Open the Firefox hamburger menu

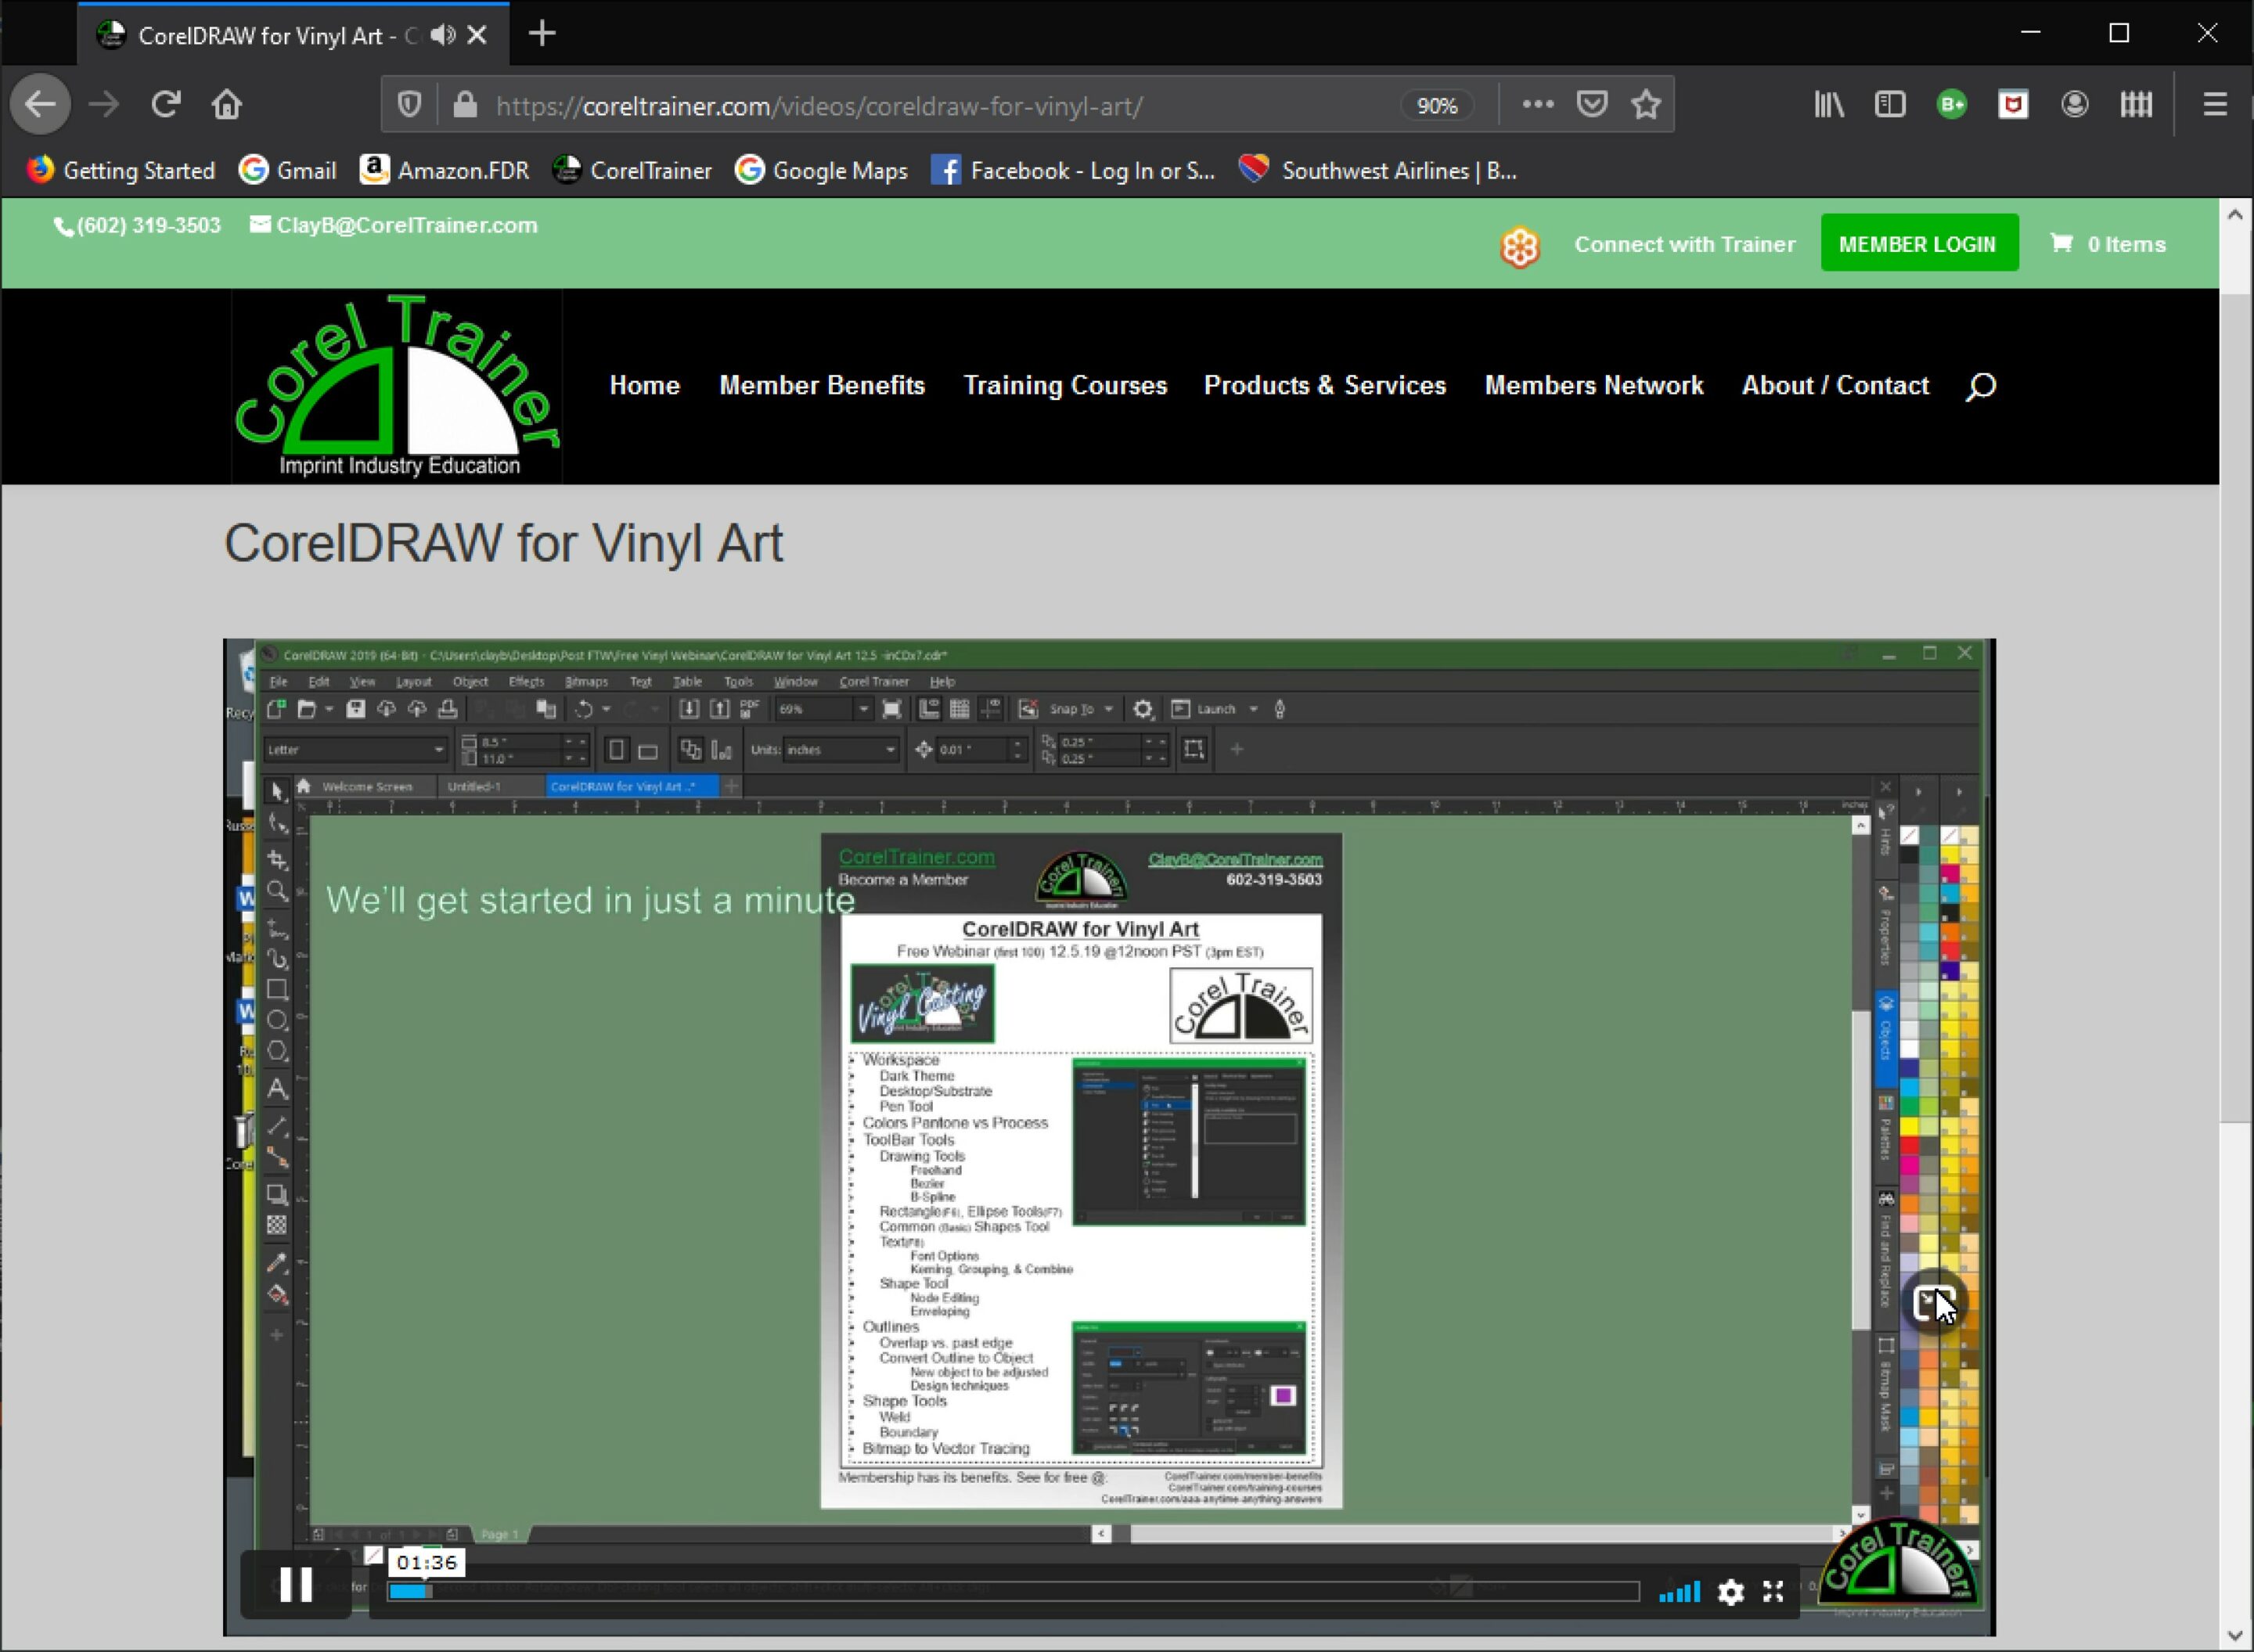pos(2215,104)
